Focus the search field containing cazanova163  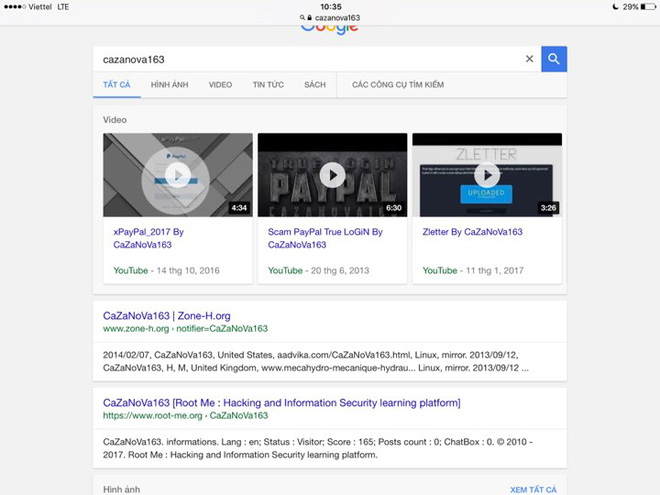click(309, 59)
